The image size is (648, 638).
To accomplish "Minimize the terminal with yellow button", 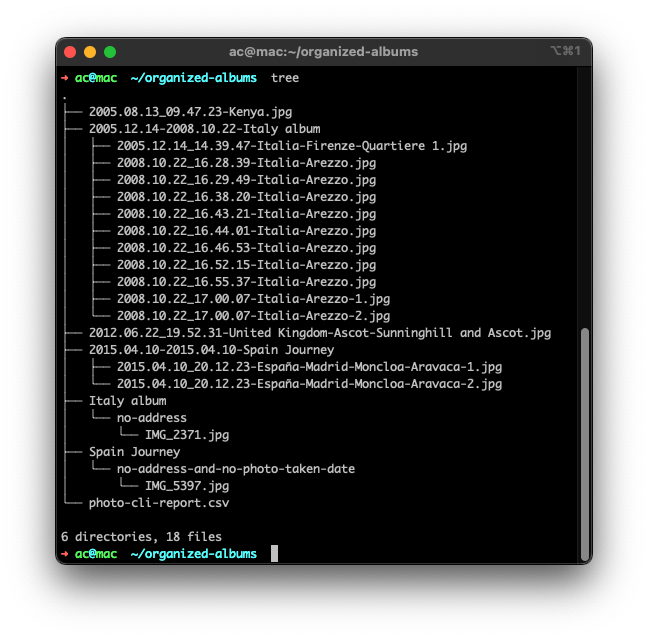I will (90, 52).
